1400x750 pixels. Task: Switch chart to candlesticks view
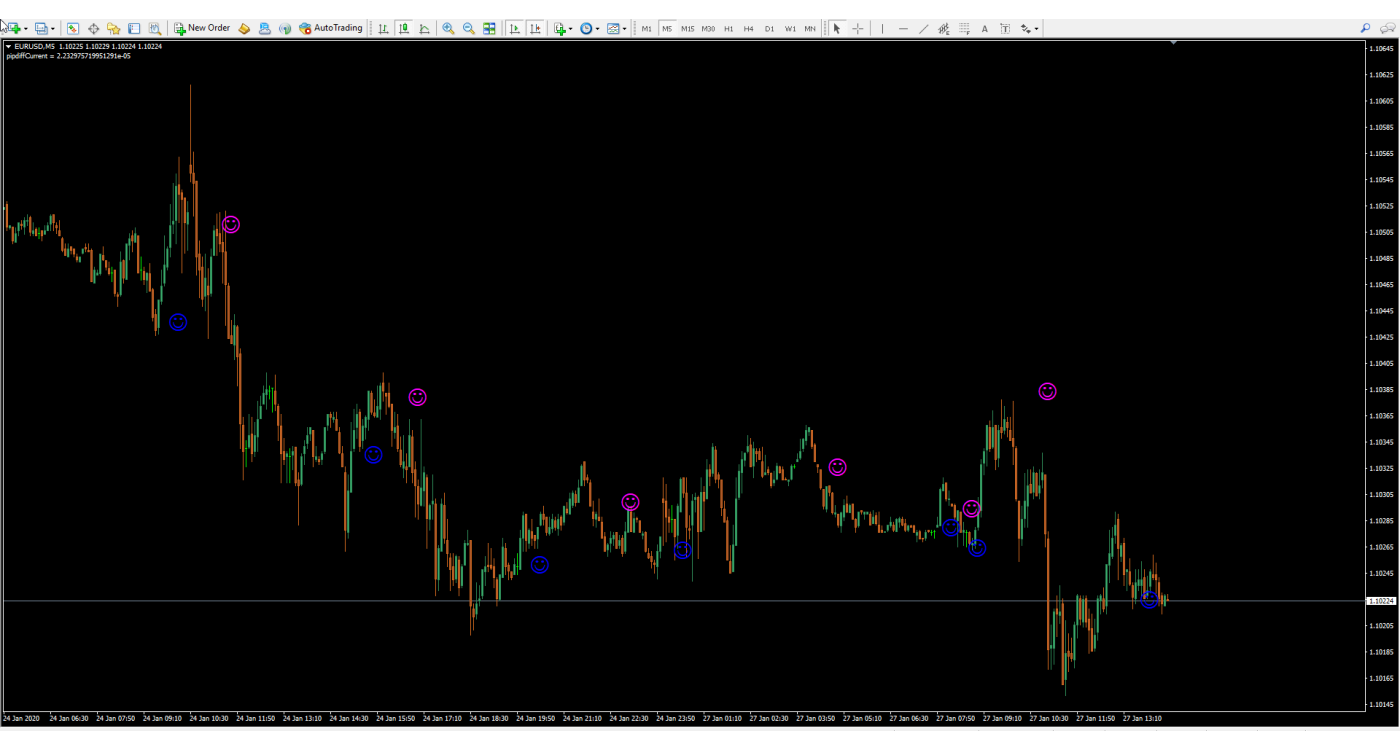pyautogui.click(x=404, y=29)
